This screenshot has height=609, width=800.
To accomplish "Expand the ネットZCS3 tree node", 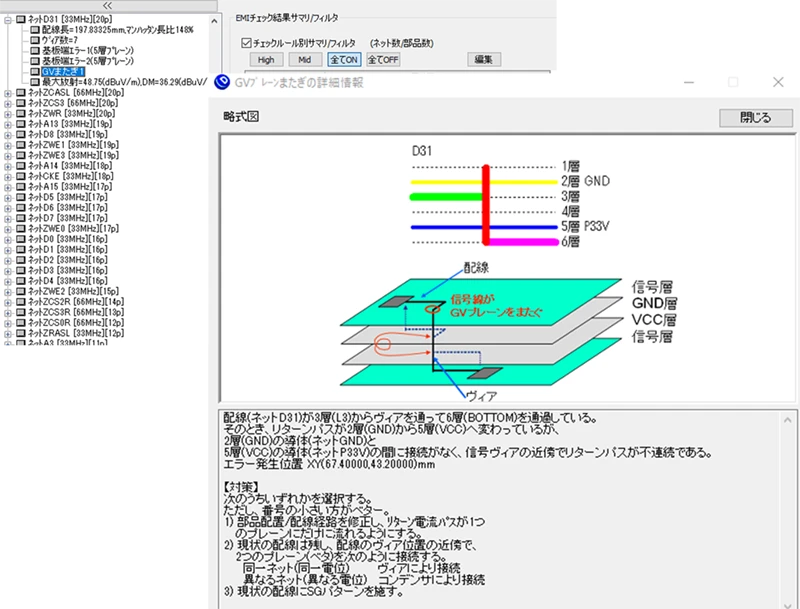I will click(8, 103).
